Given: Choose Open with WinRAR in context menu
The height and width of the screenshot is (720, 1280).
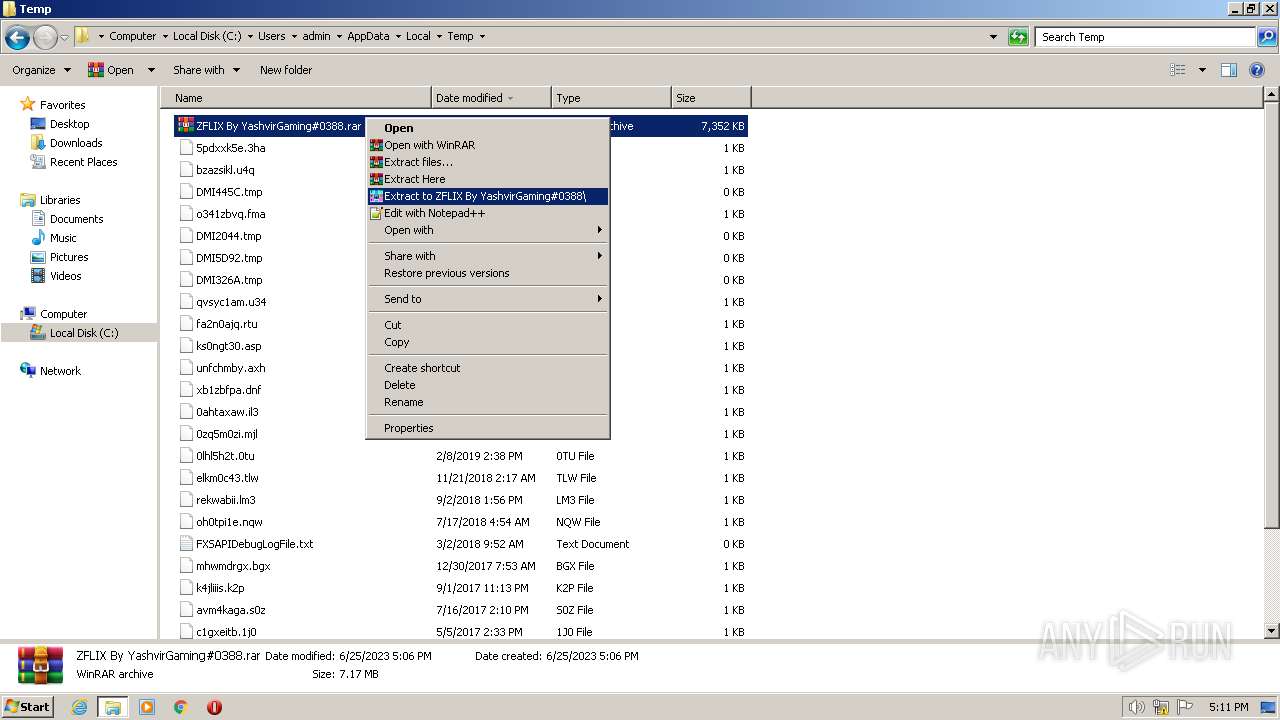Looking at the screenshot, I should (488, 145).
